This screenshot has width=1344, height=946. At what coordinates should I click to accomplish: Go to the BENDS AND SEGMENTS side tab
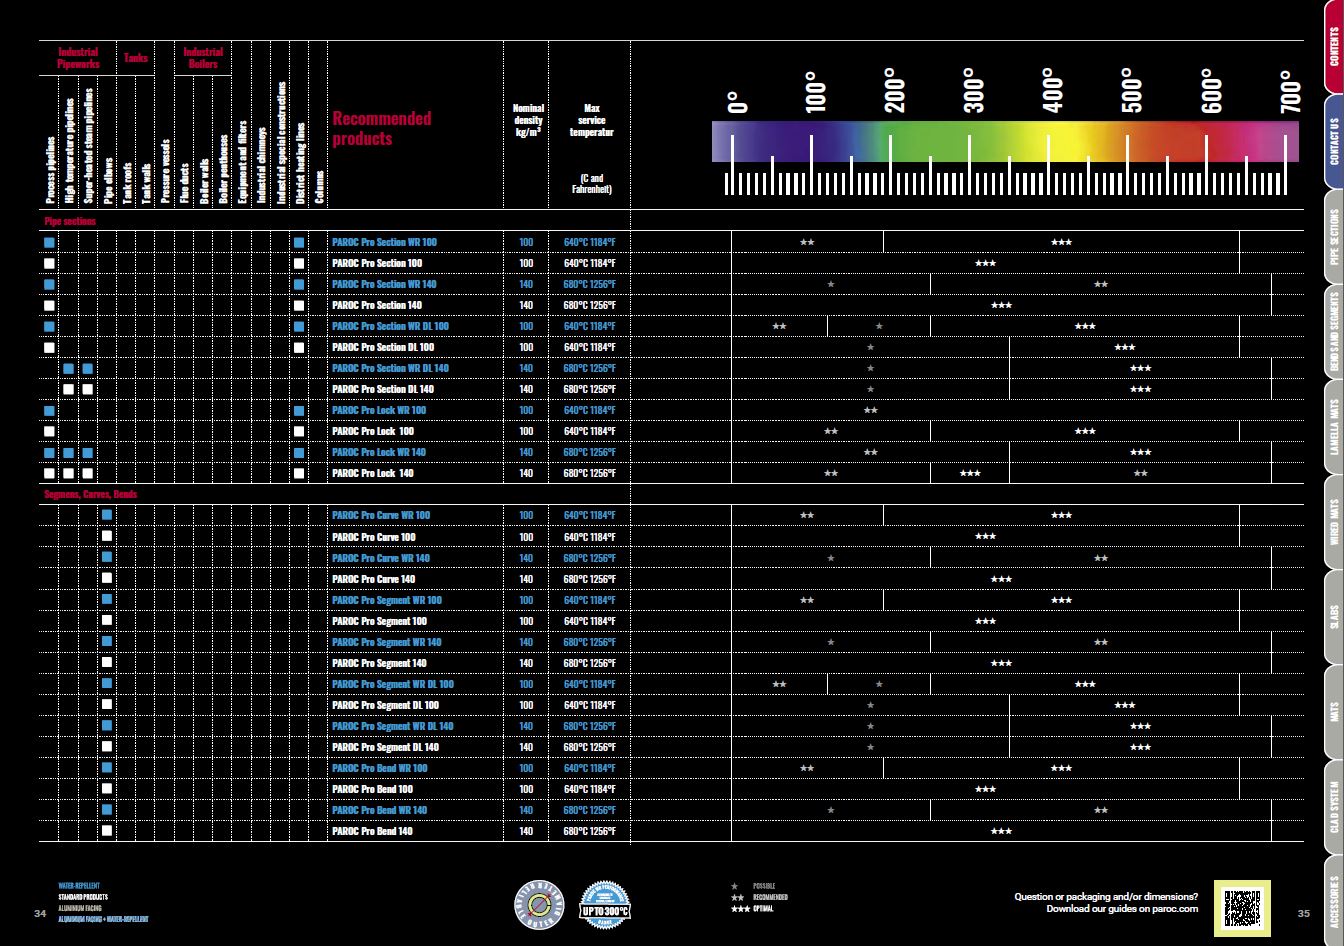[x=1334, y=332]
